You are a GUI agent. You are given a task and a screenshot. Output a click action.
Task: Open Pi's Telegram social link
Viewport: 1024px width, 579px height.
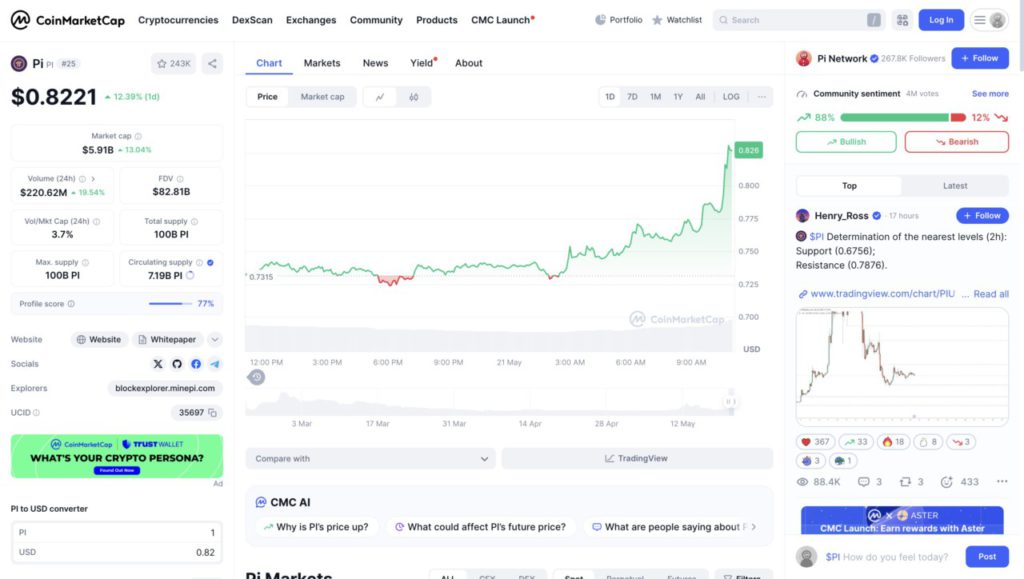pos(215,364)
